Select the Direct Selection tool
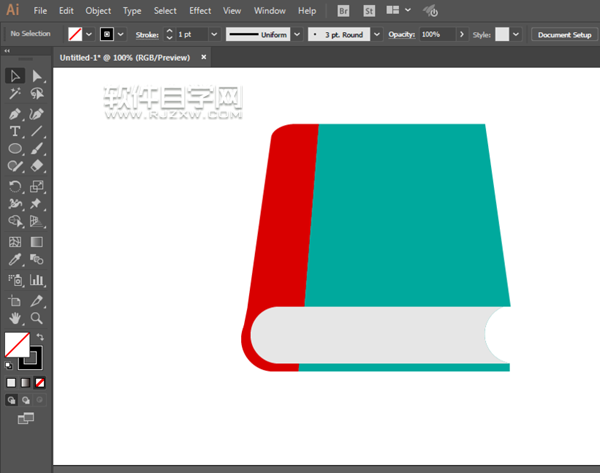Viewport: 600px width, 473px height. (x=37, y=76)
